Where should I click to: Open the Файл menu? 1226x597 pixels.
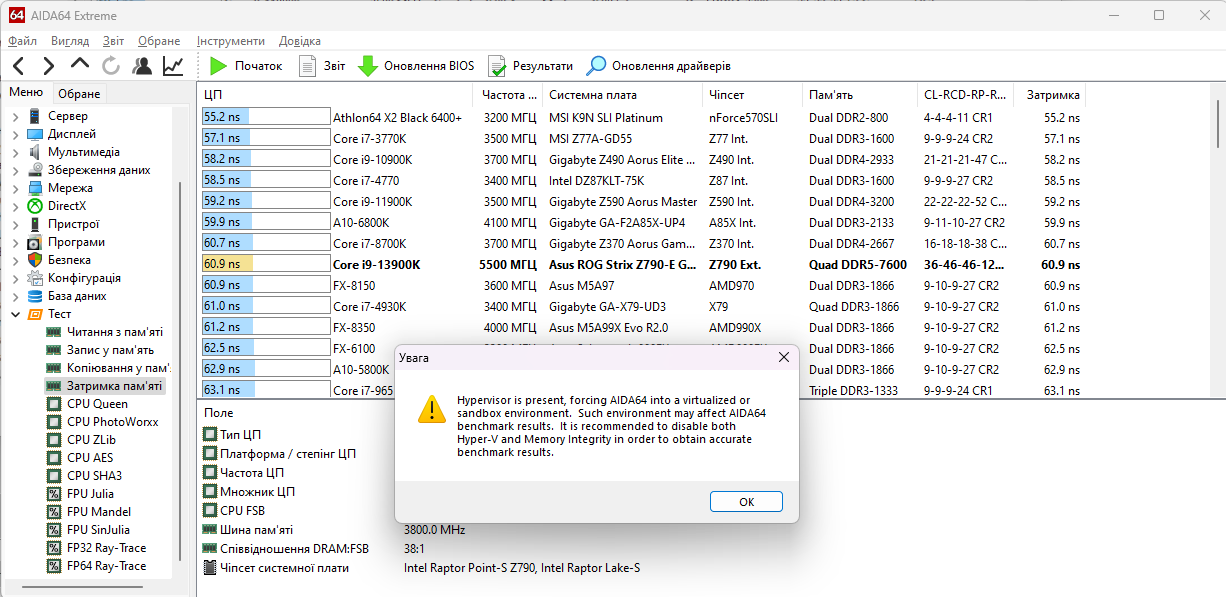[x=22, y=41]
